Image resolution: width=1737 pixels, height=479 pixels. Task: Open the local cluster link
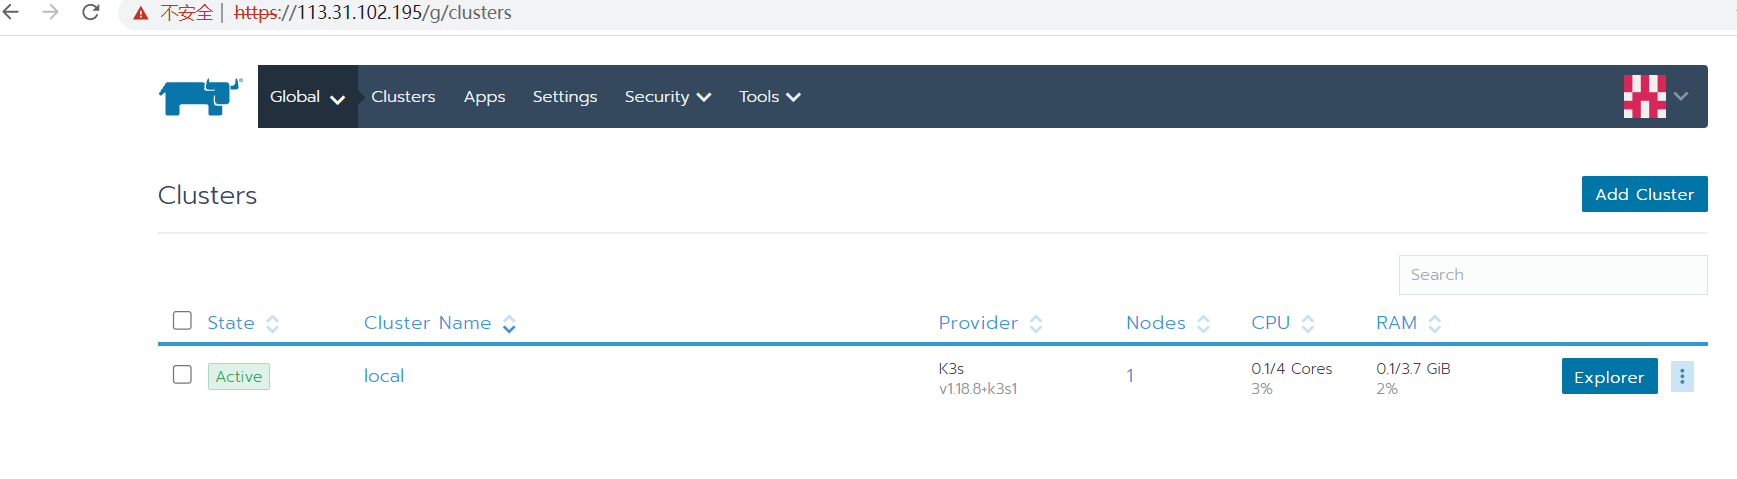tap(384, 376)
